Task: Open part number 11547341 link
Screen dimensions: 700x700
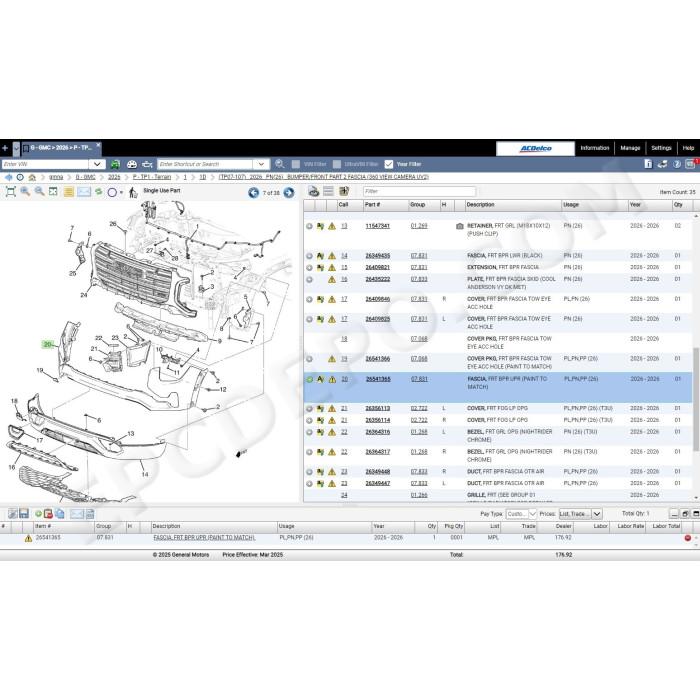Action: [x=378, y=226]
